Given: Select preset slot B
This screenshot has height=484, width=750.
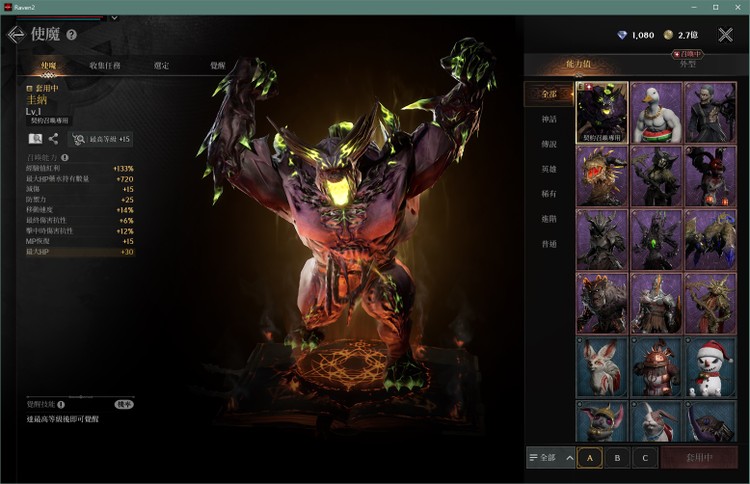Looking at the screenshot, I should (x=617, y=458).
